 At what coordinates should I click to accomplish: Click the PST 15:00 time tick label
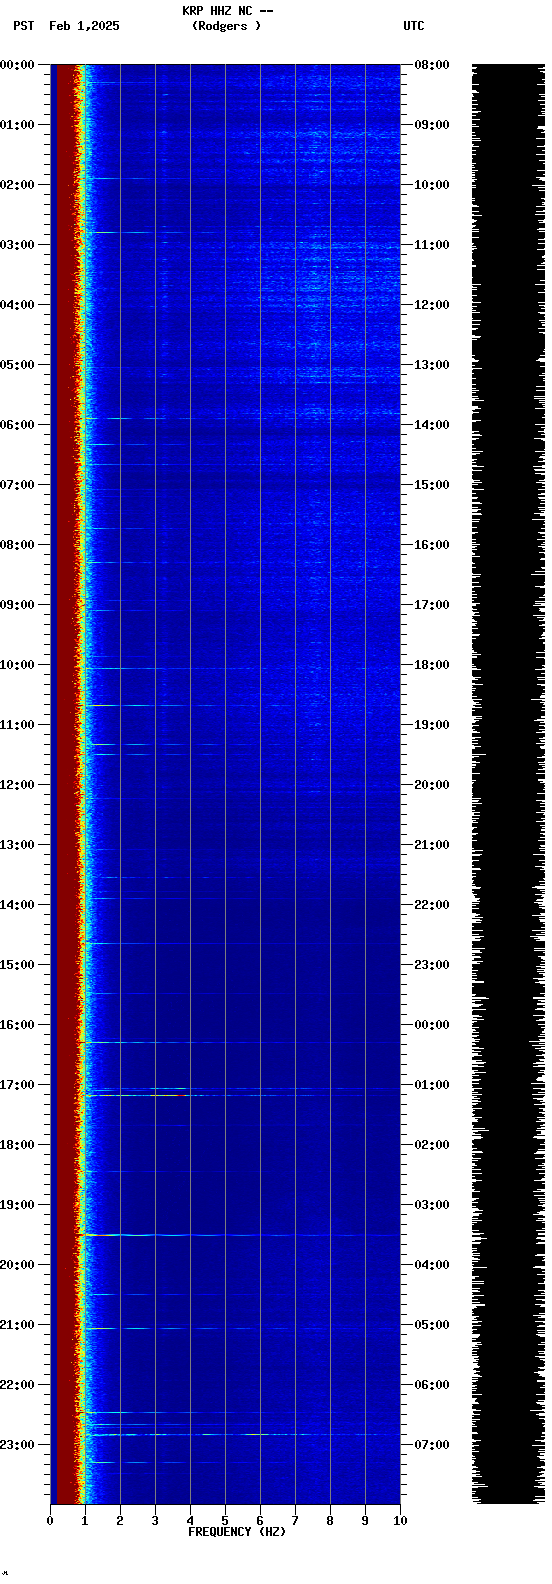(x=18, y=965)
